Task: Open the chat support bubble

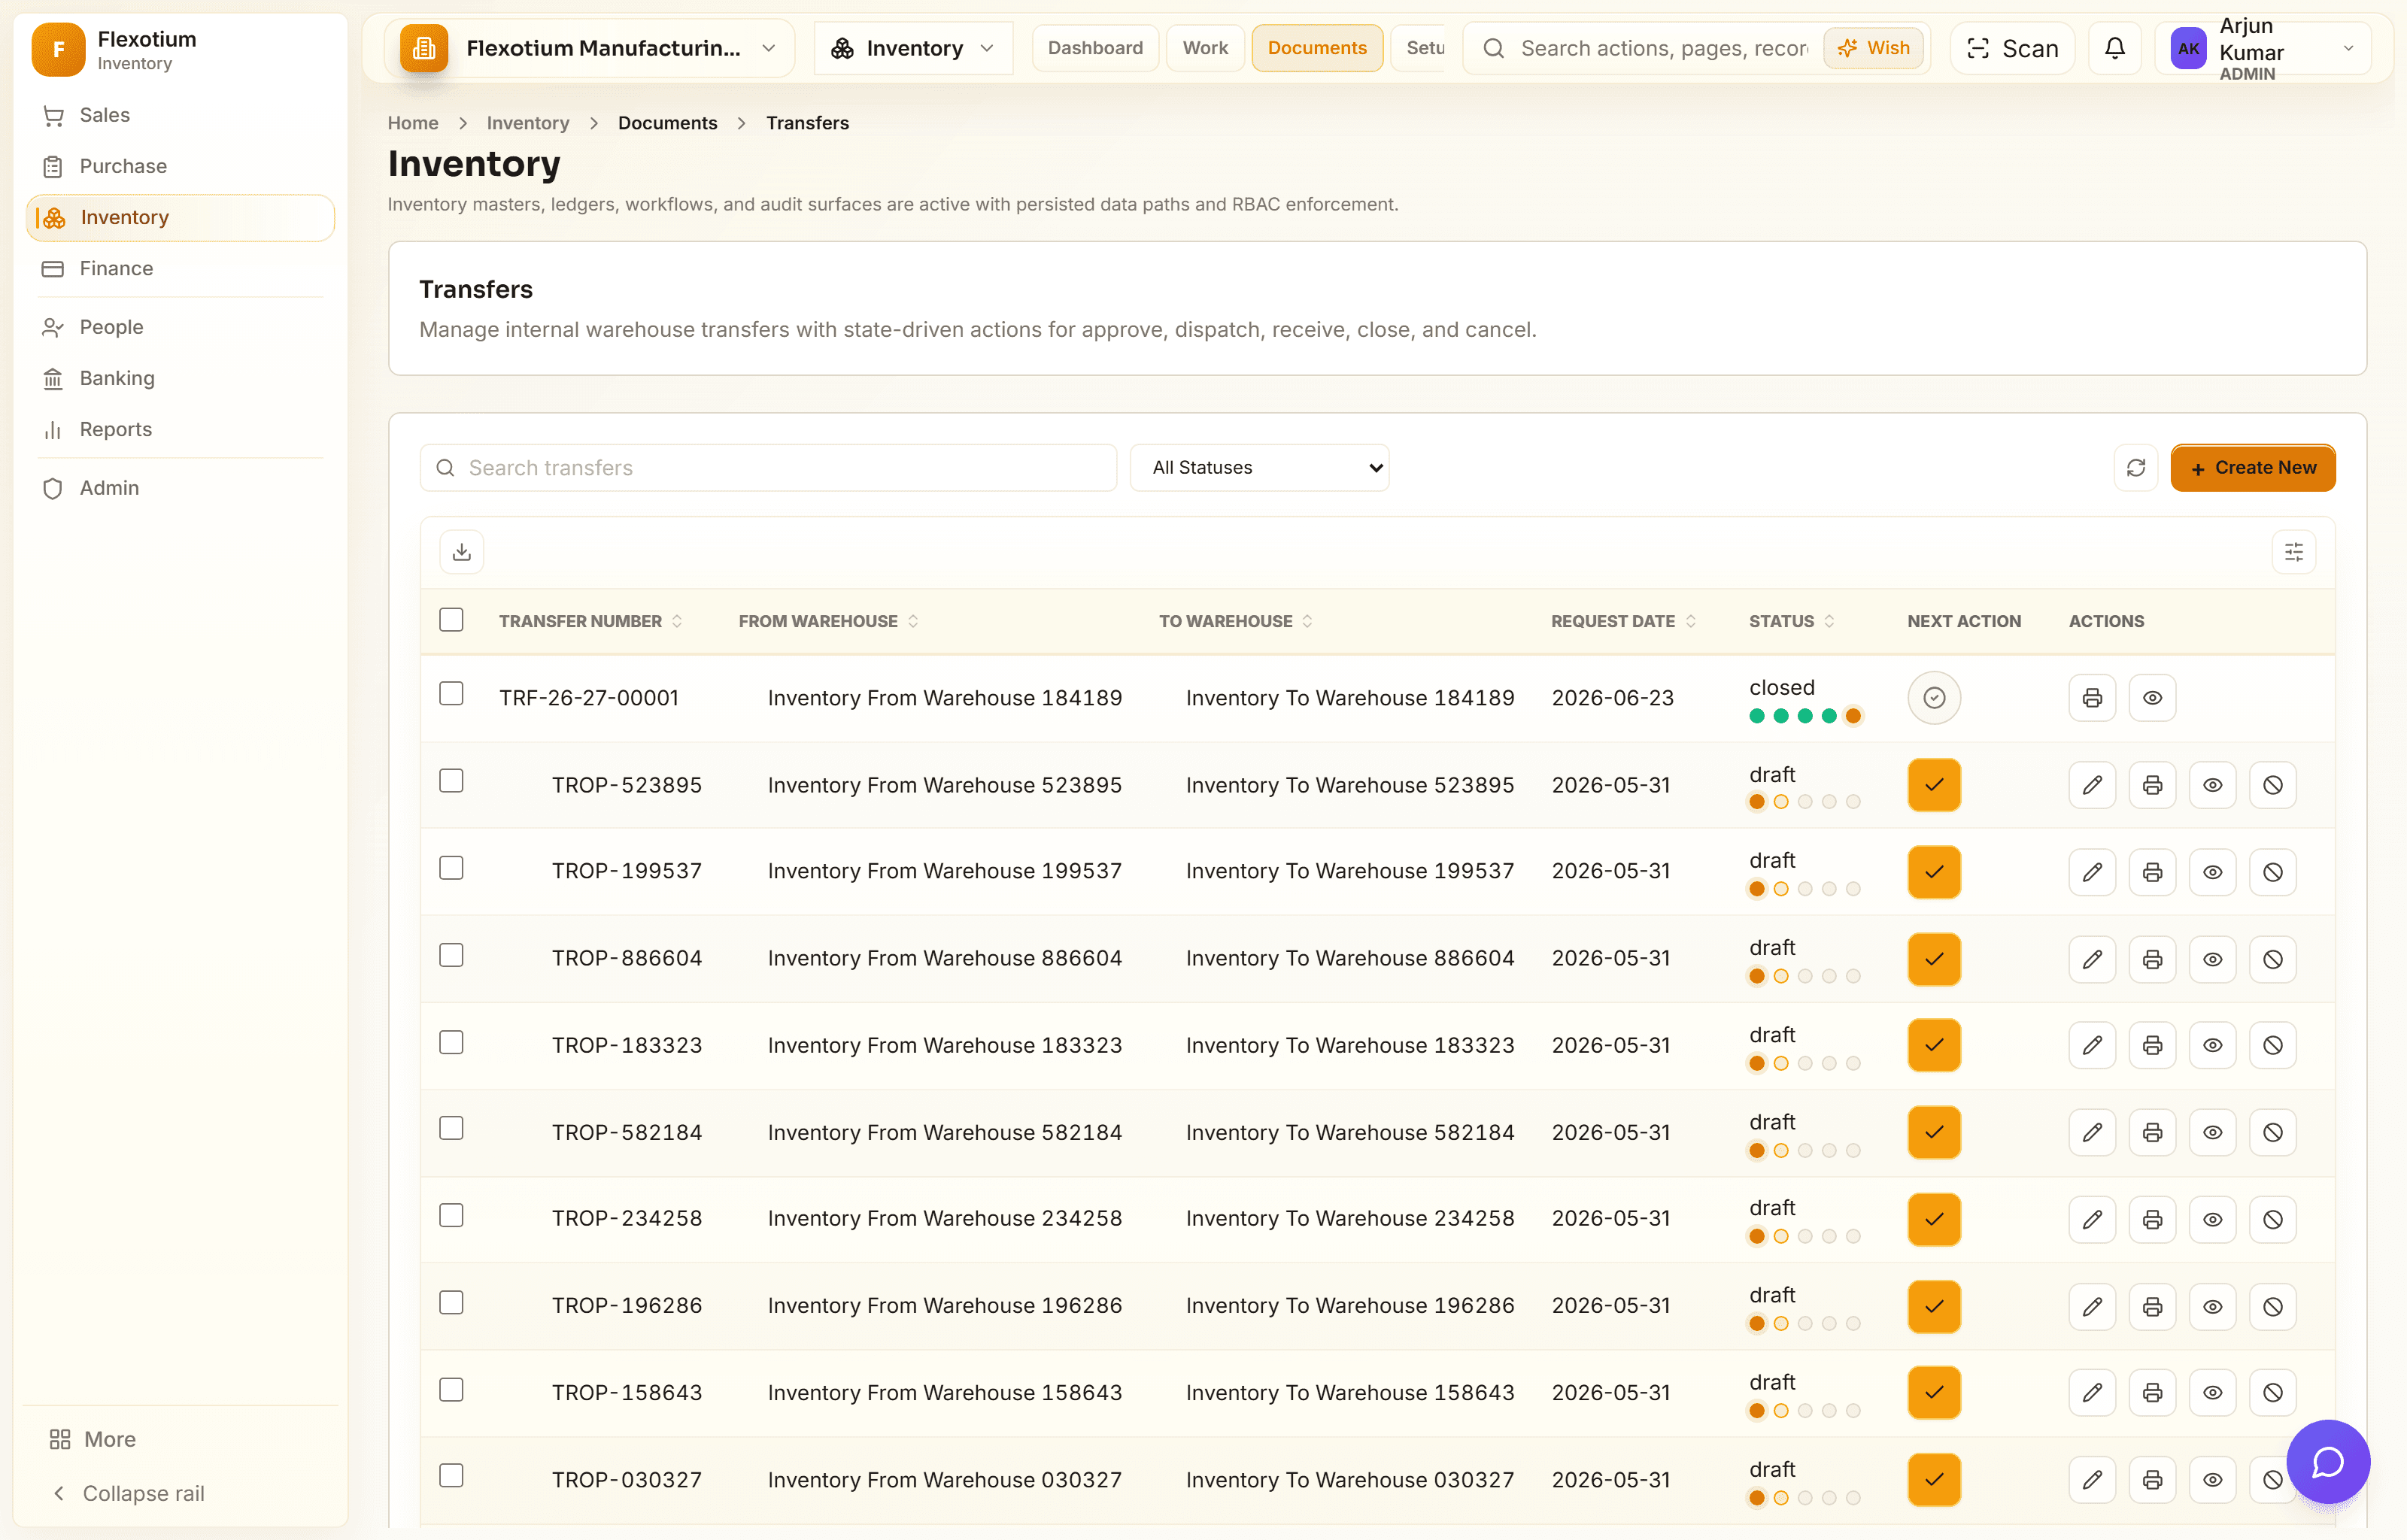Action: [x=2327, y=1461]
